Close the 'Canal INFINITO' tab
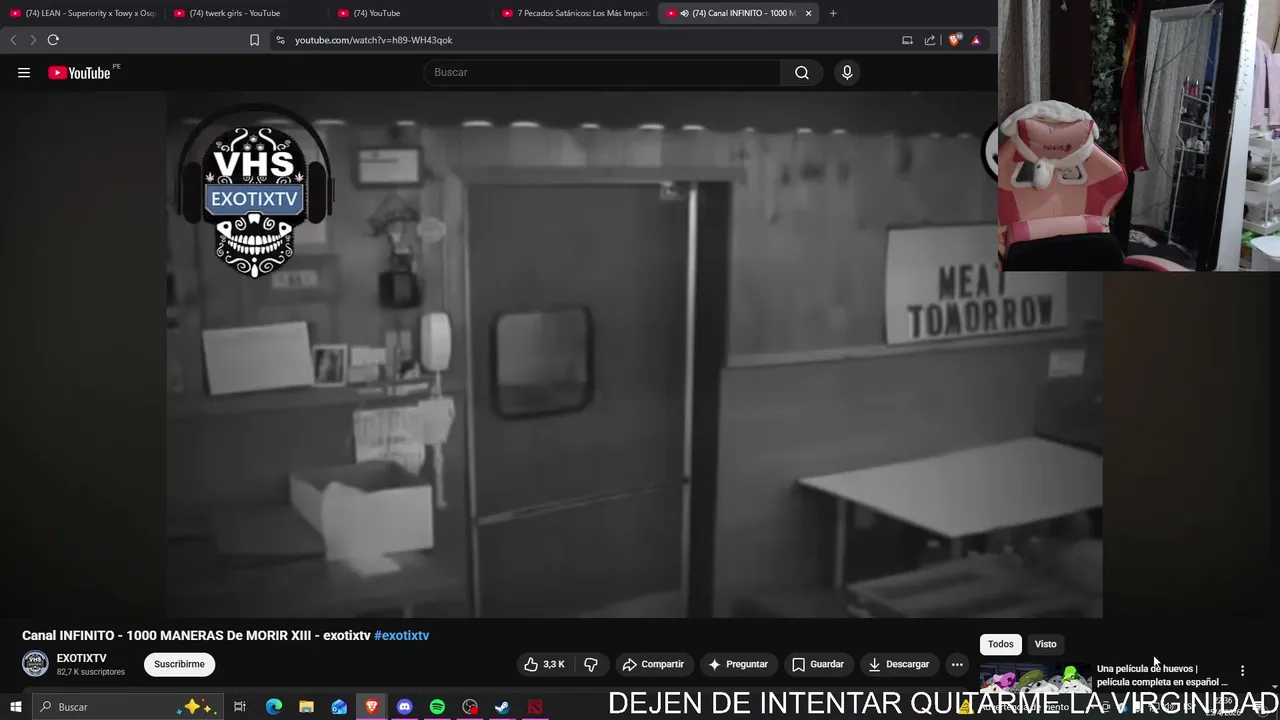 [808, 13]
